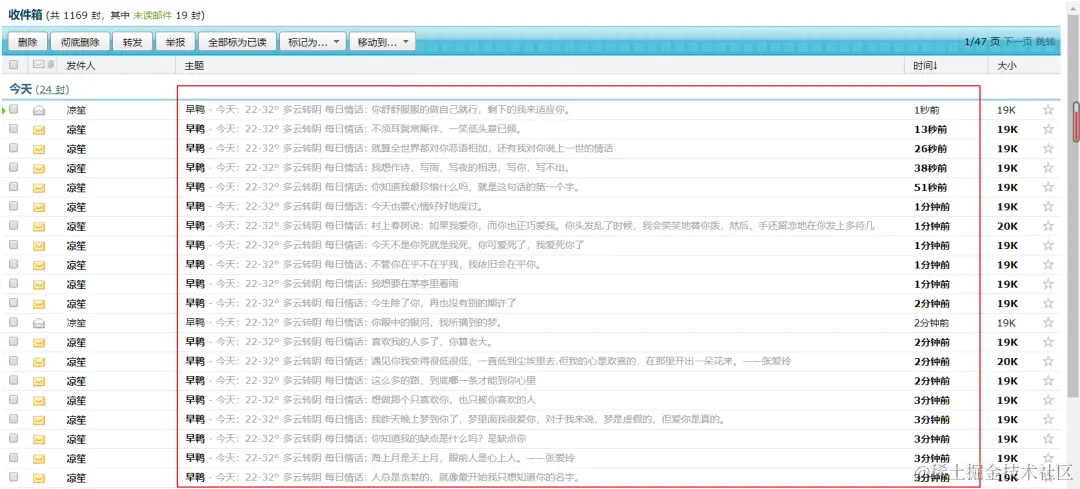Click opened-envelope icon of the 你眼中的银河 email
Viewport: 1080px width, 489px height.
point(39,322)
